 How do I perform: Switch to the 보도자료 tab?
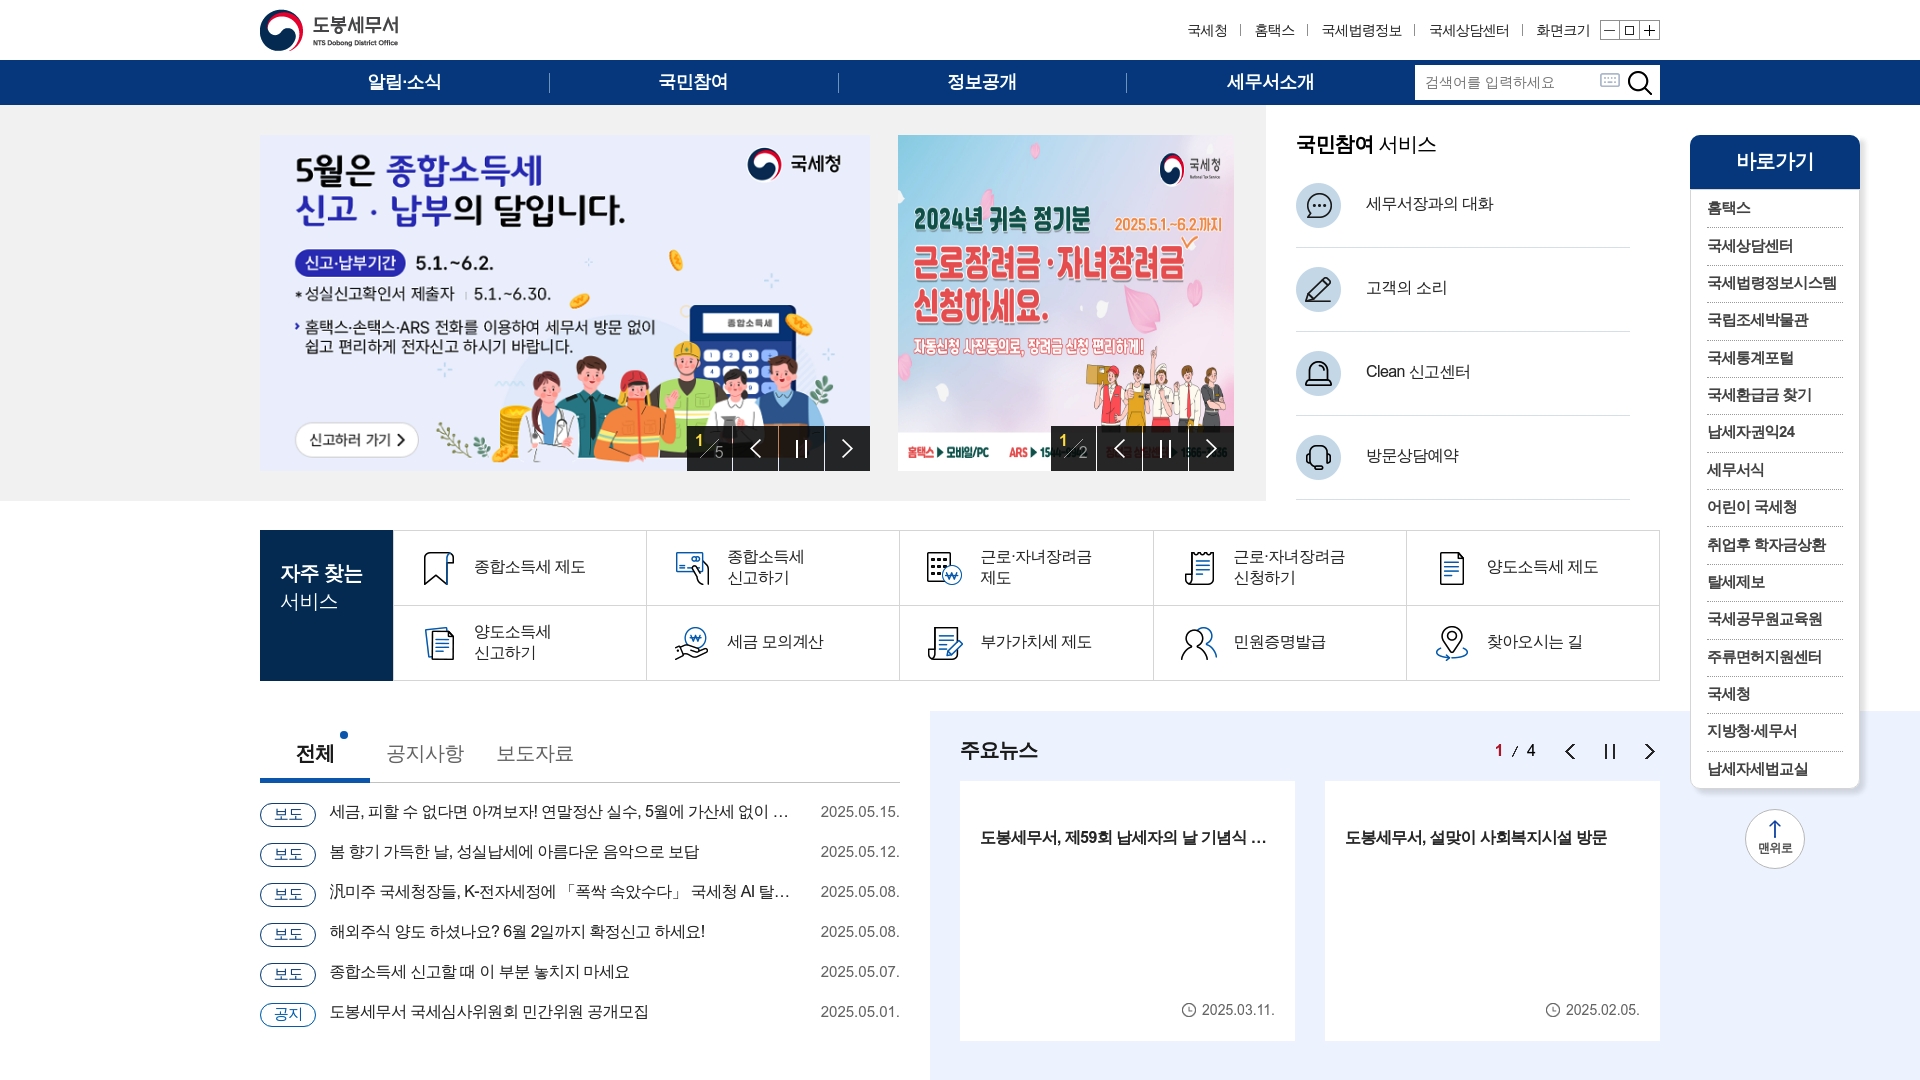click(x=535, y=753)
